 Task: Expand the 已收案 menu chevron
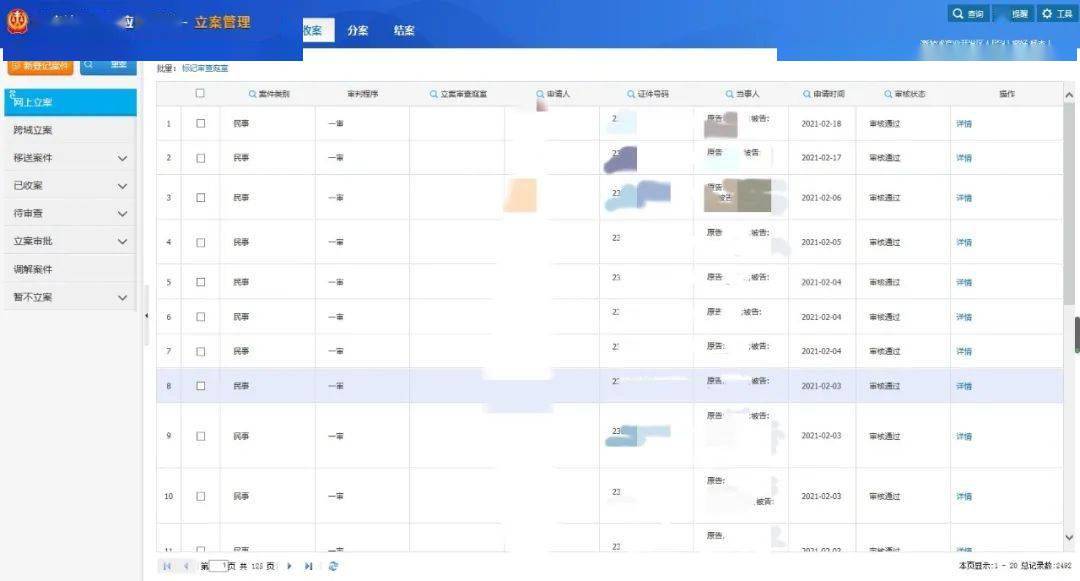(122, 186)
